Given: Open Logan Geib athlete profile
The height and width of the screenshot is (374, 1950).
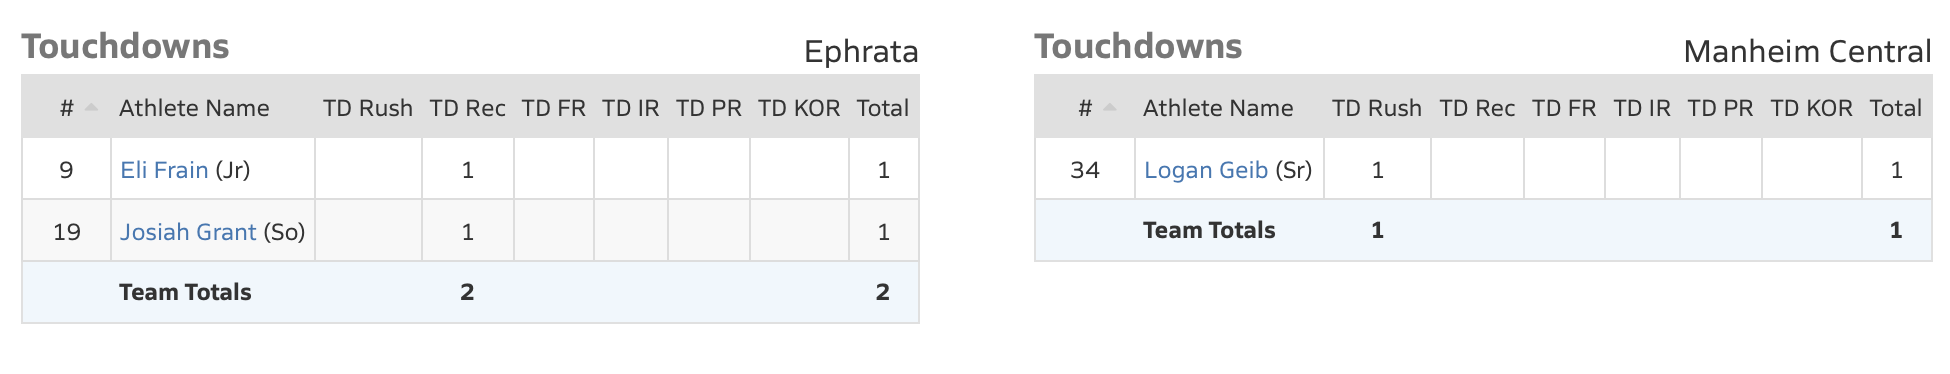Looking at the screenshot, I should coord(1205,170).
